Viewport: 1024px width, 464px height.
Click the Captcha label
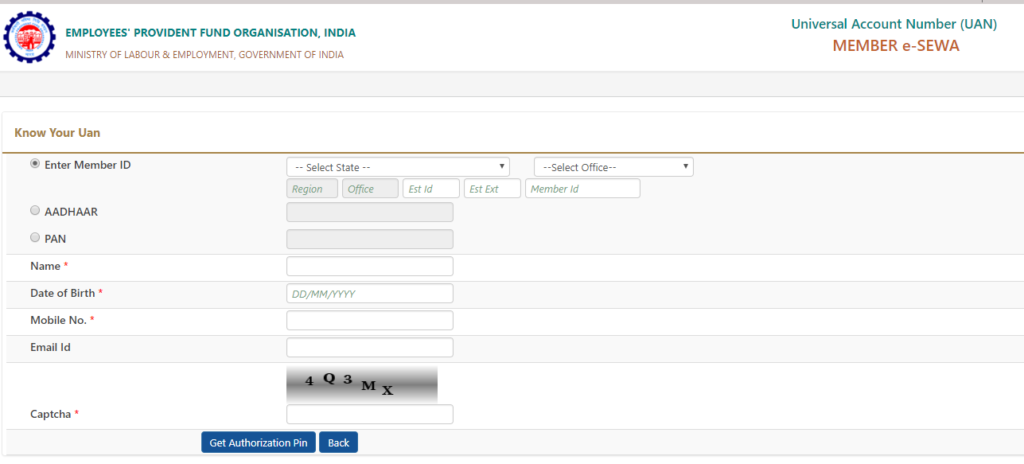click(50, 414)
